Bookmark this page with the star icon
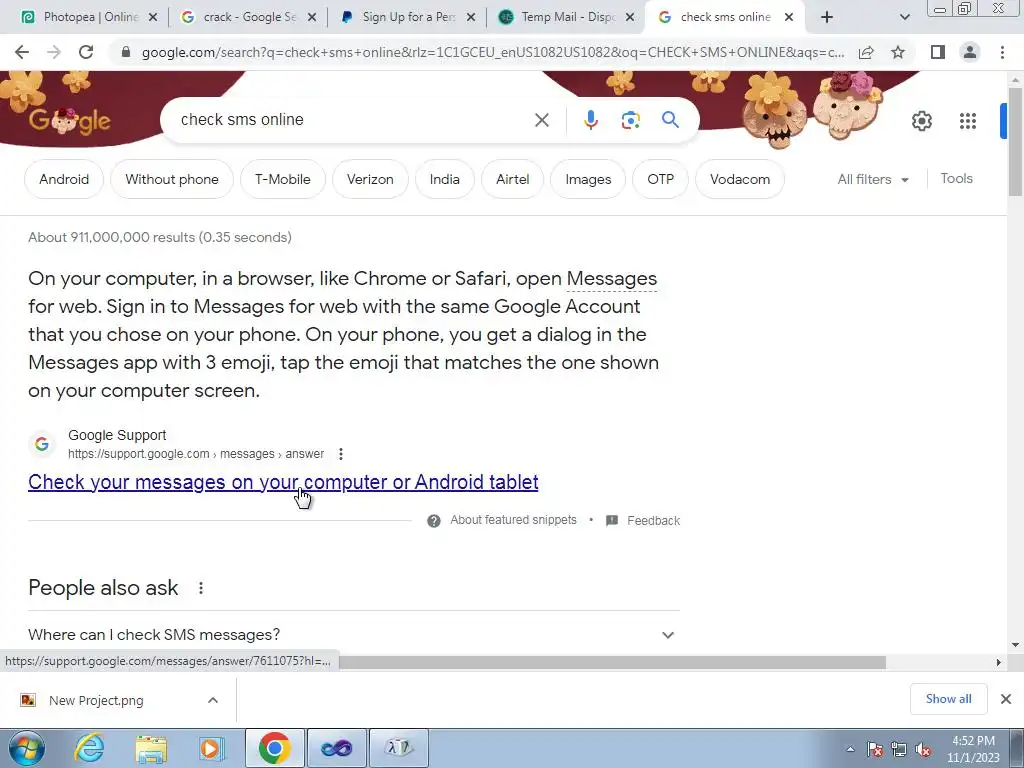 [x=898, y=52]
